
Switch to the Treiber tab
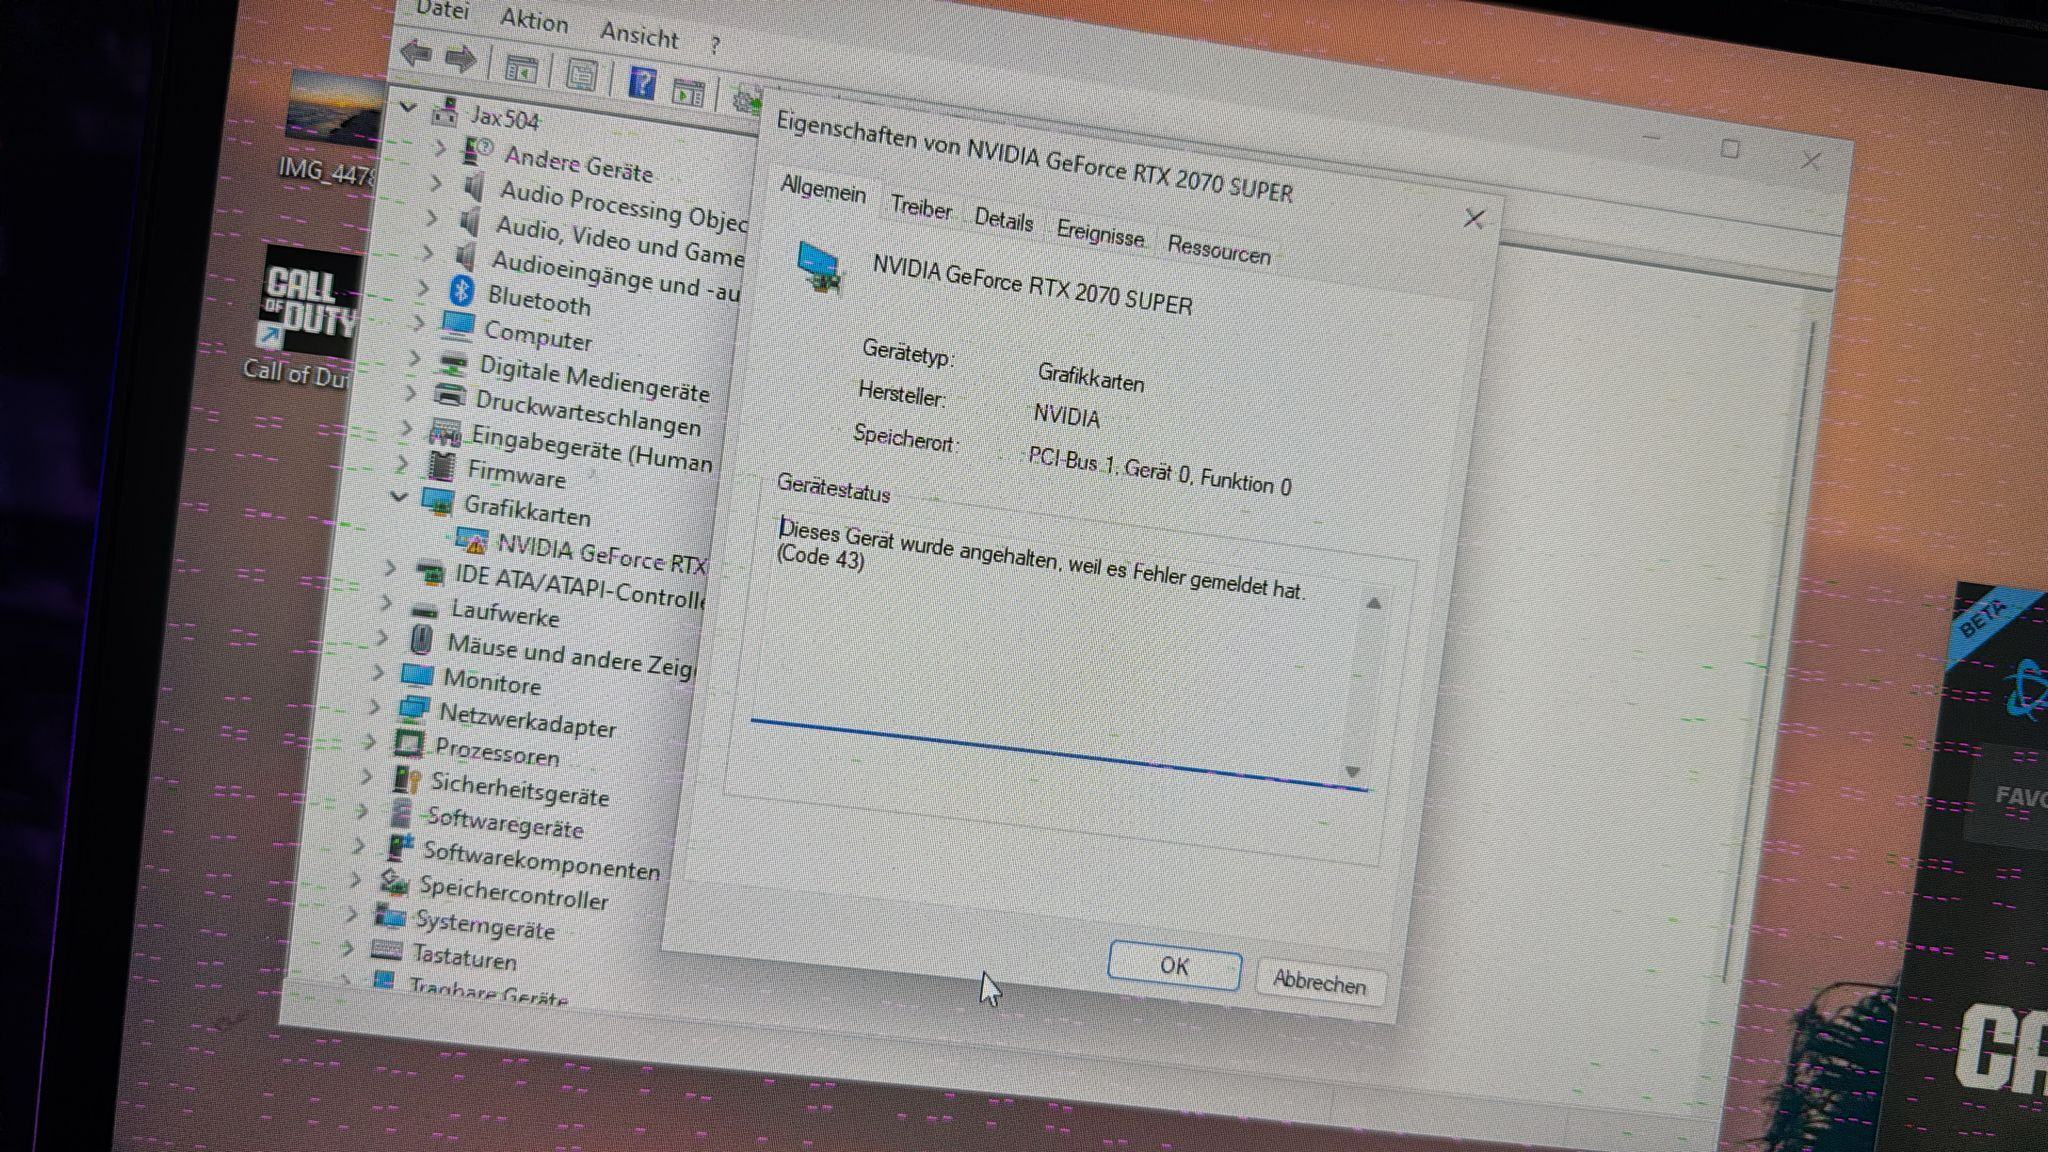click(x=920, y=208)
